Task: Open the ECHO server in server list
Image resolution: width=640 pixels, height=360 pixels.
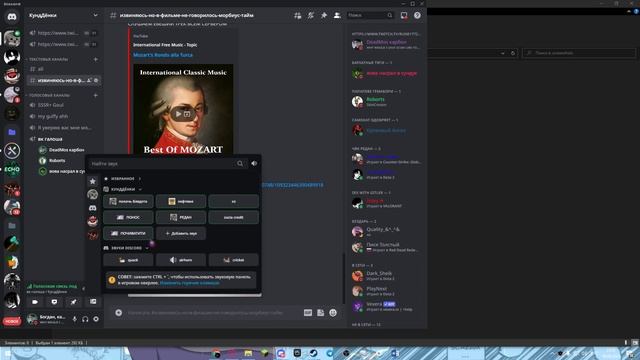Action: coord(12,169)
